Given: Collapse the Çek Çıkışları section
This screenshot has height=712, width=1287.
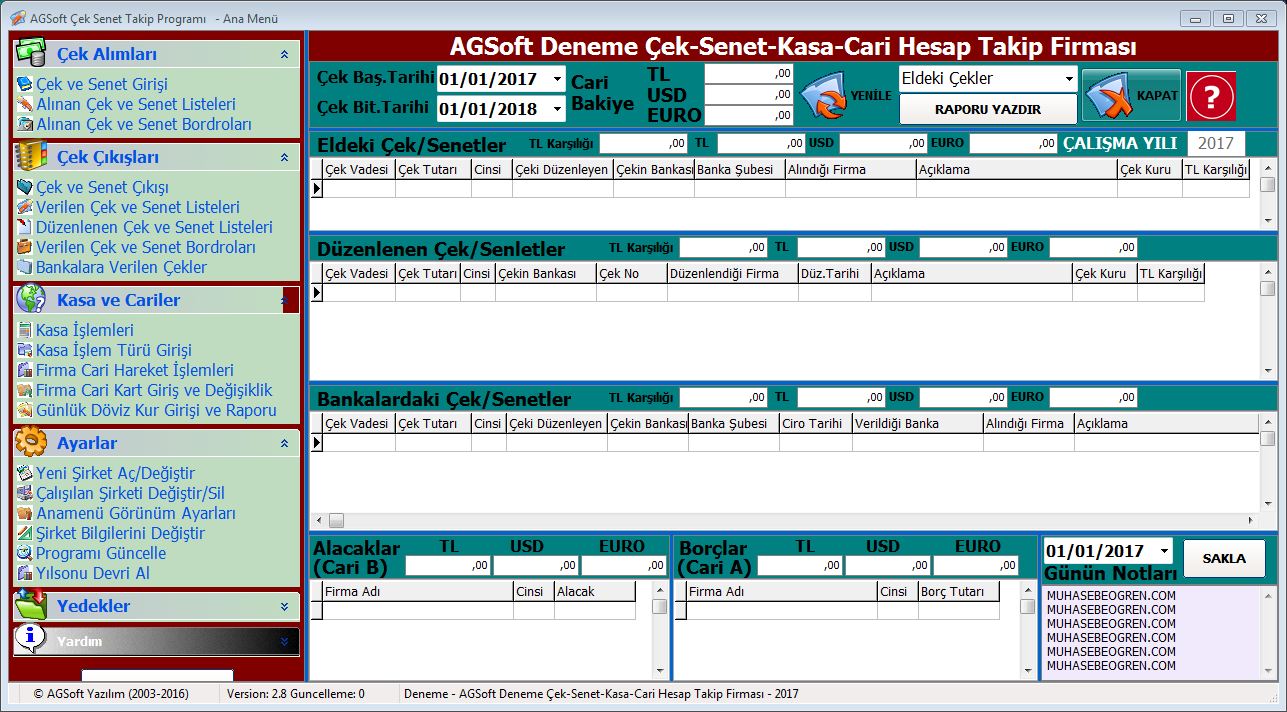Looking at the screenshot, I should coord(284,158).
